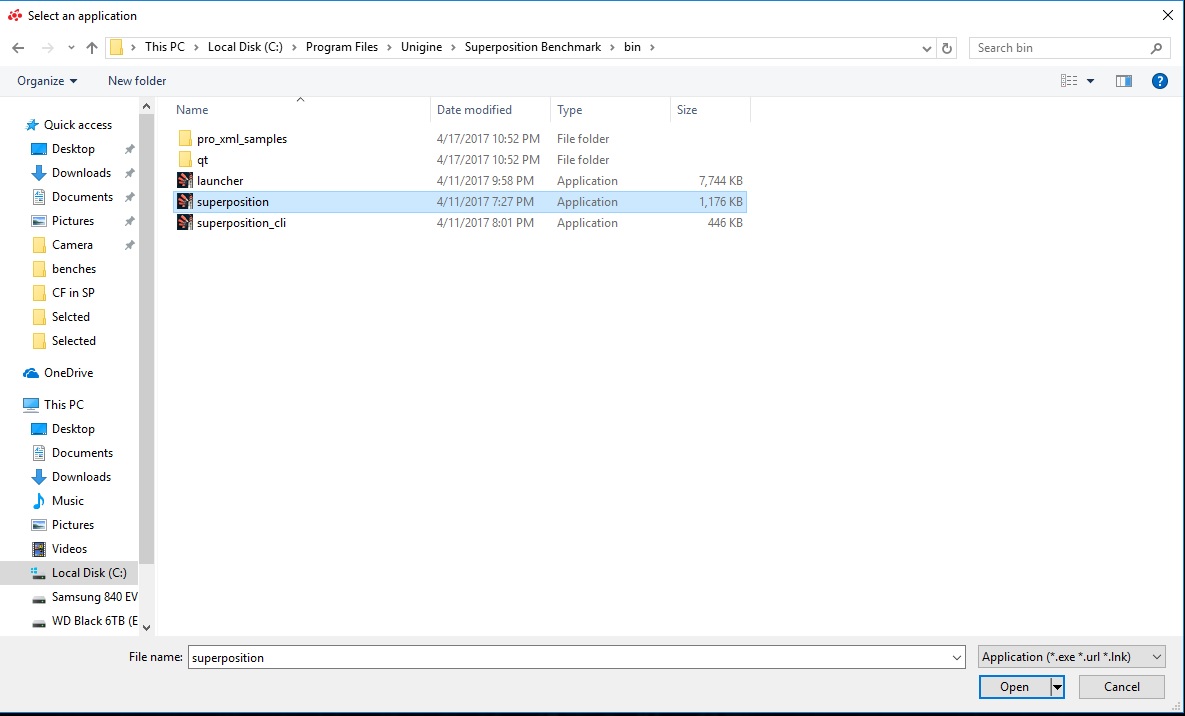
Task: Open OneDrive in sidebar
Action: (x=68, y=373)
